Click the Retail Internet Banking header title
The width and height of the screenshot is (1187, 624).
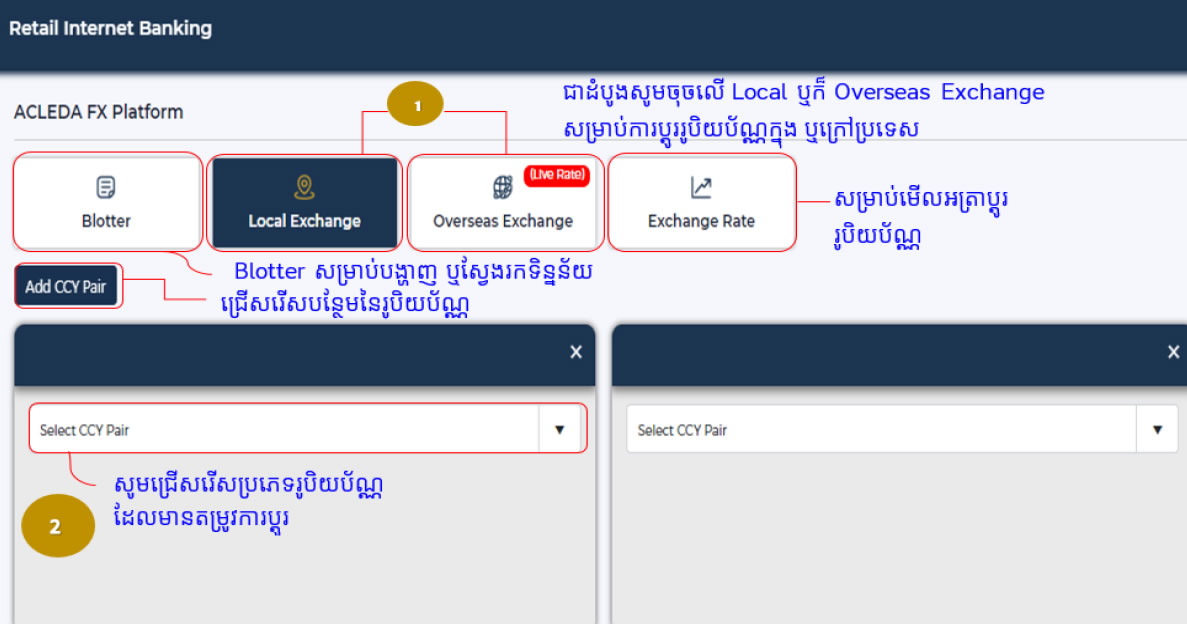(110, 28)
